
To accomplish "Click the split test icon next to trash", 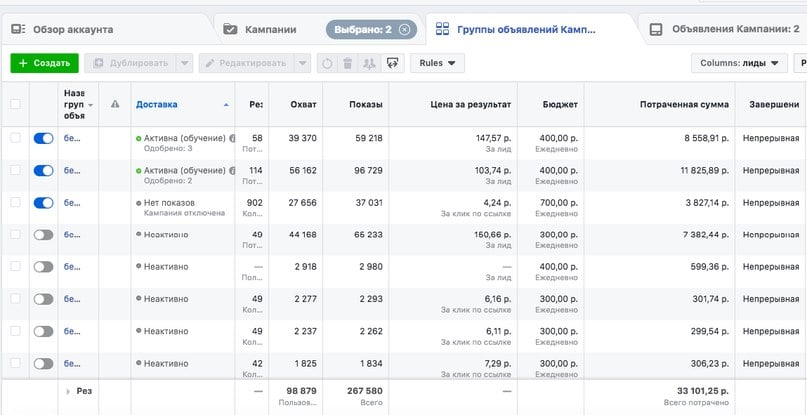I will pyautogui.click(x=368, y=63).
